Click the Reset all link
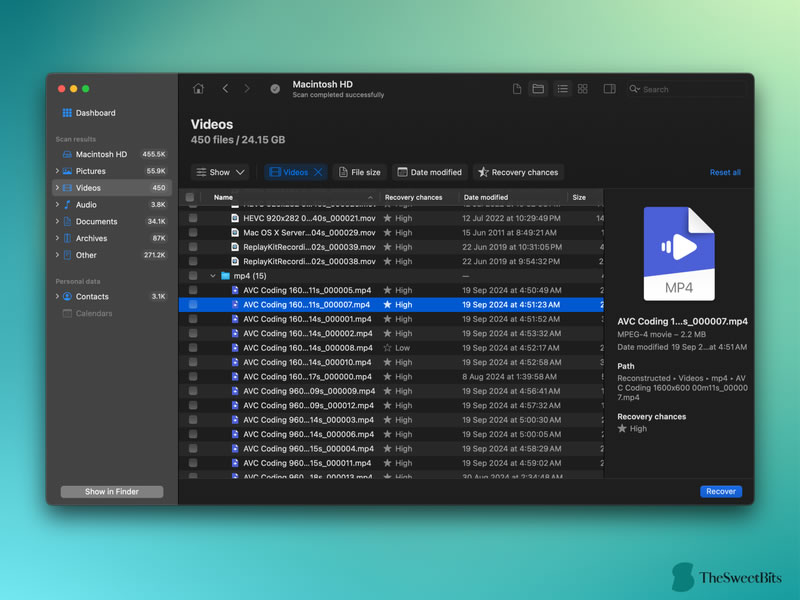 pos(725,172)
